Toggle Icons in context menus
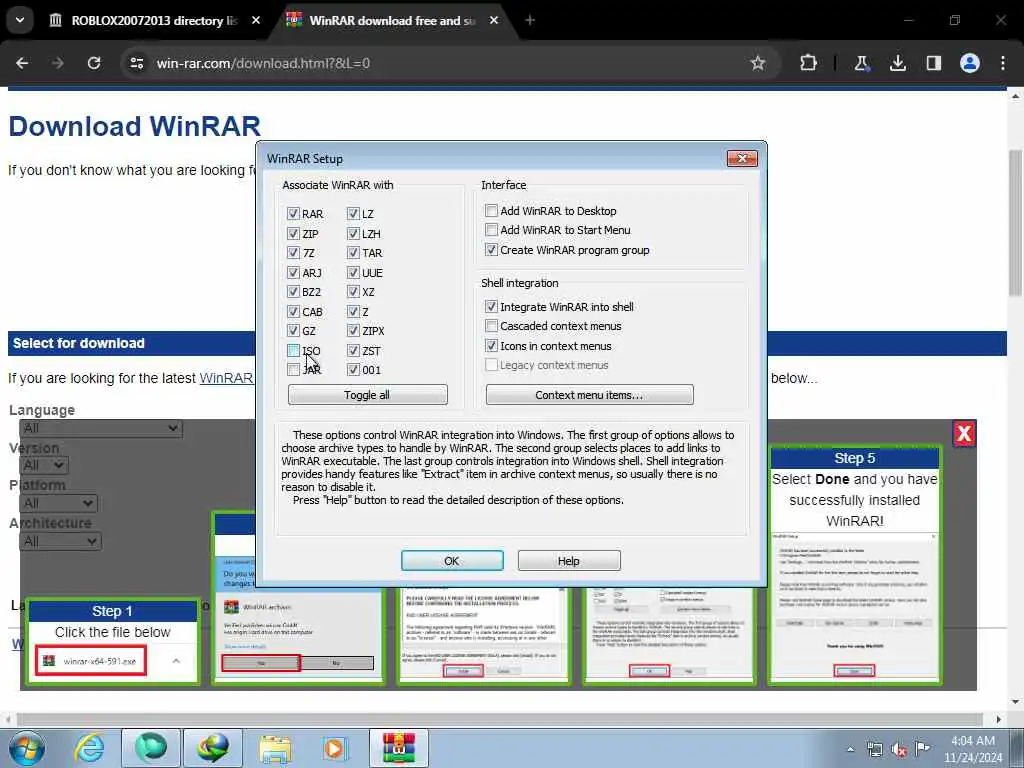 (x=491, y=345)
